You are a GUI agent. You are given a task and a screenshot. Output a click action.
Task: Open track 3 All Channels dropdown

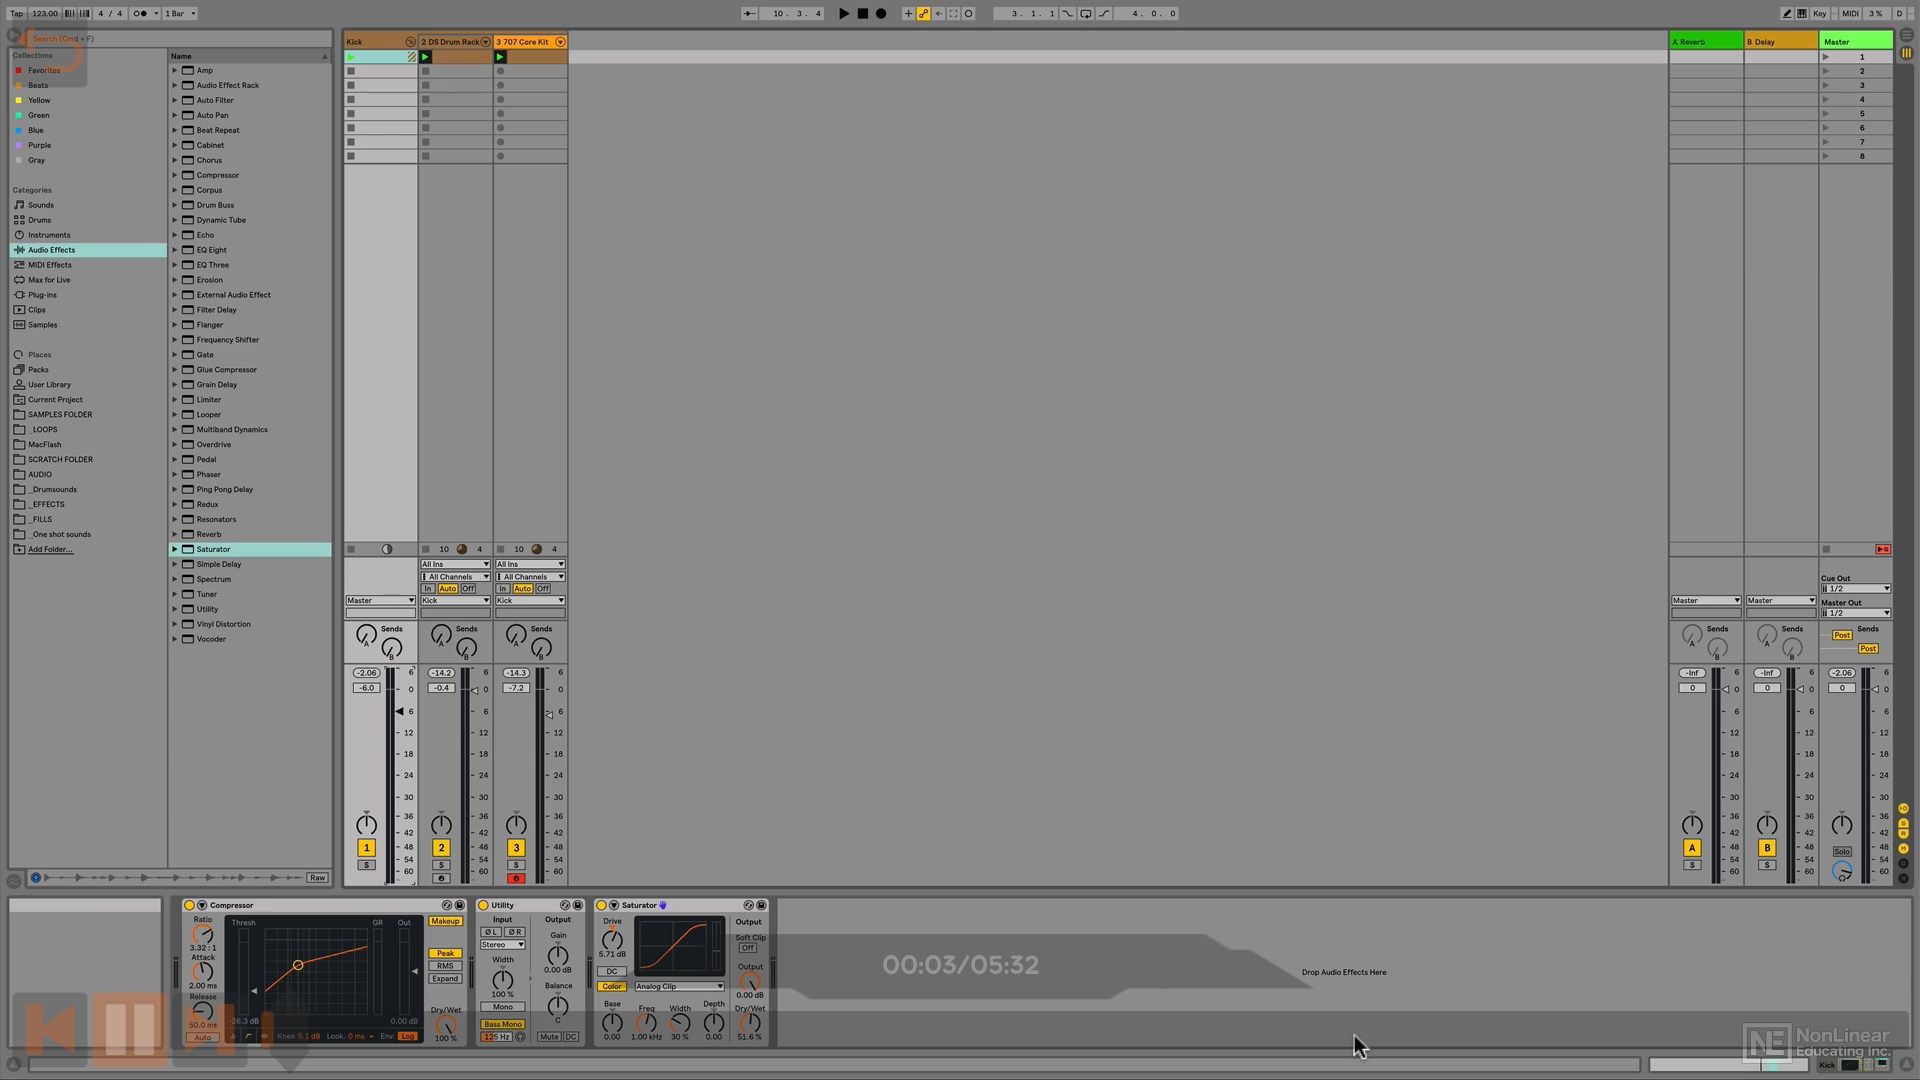pyautogui.click(x=530, y=577)
